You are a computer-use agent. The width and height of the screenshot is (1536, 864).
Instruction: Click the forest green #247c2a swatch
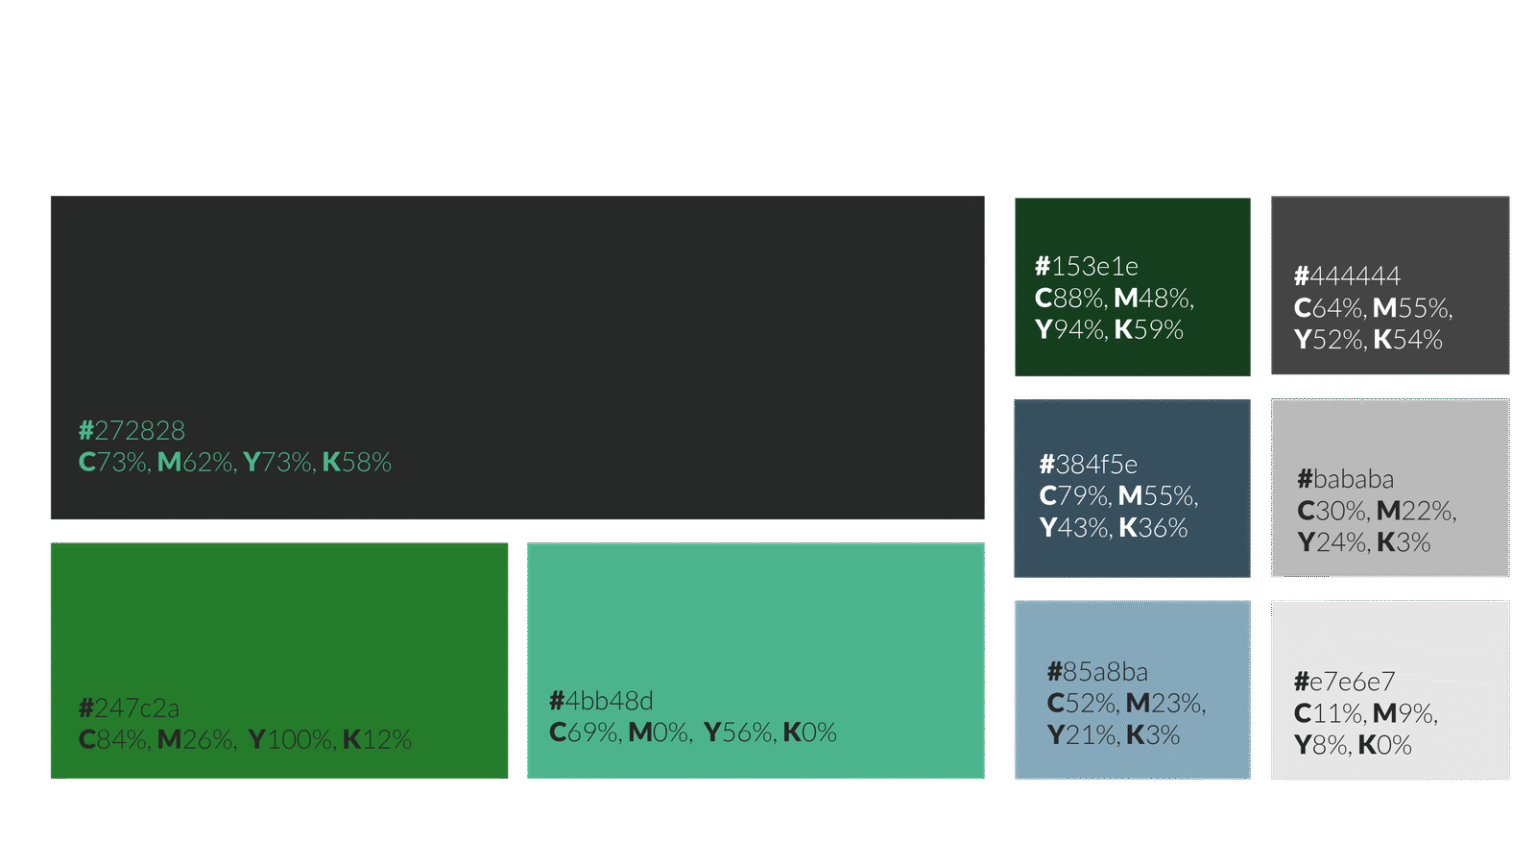point(279,620)
